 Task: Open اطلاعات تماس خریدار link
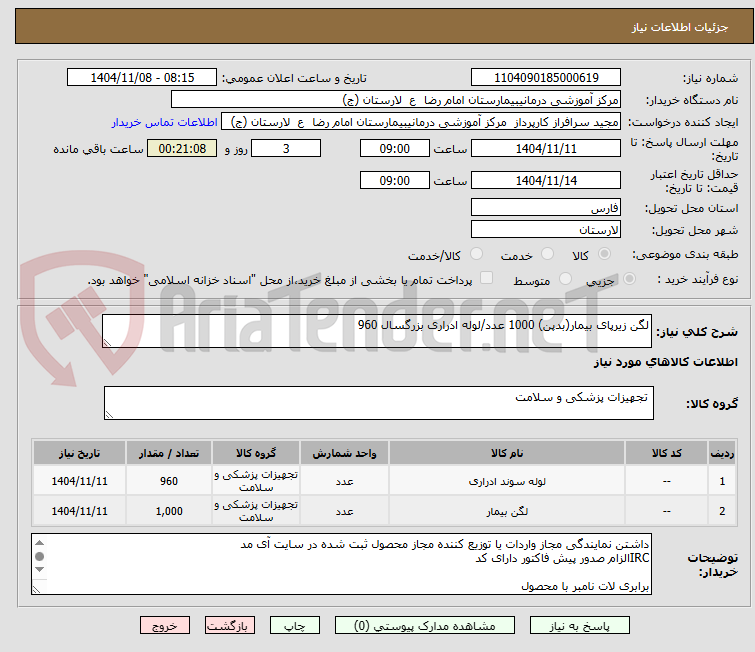[165, 122]
